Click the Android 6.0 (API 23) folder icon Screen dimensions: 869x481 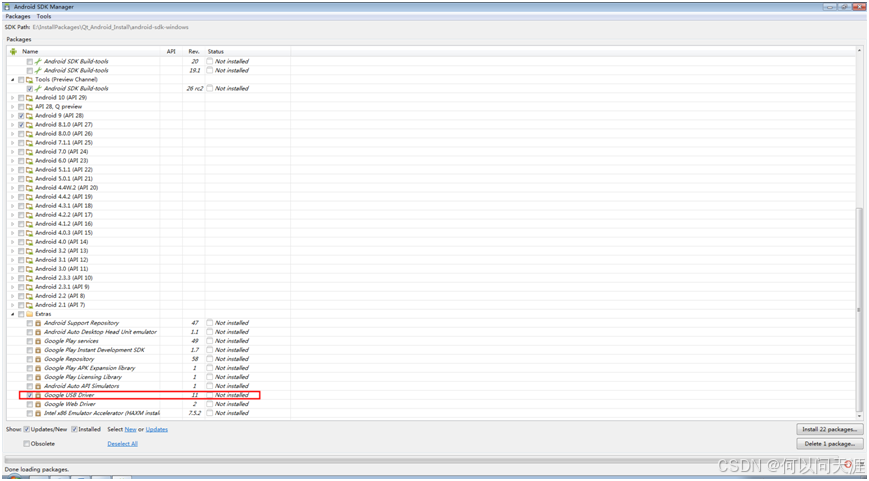point(29,161)
